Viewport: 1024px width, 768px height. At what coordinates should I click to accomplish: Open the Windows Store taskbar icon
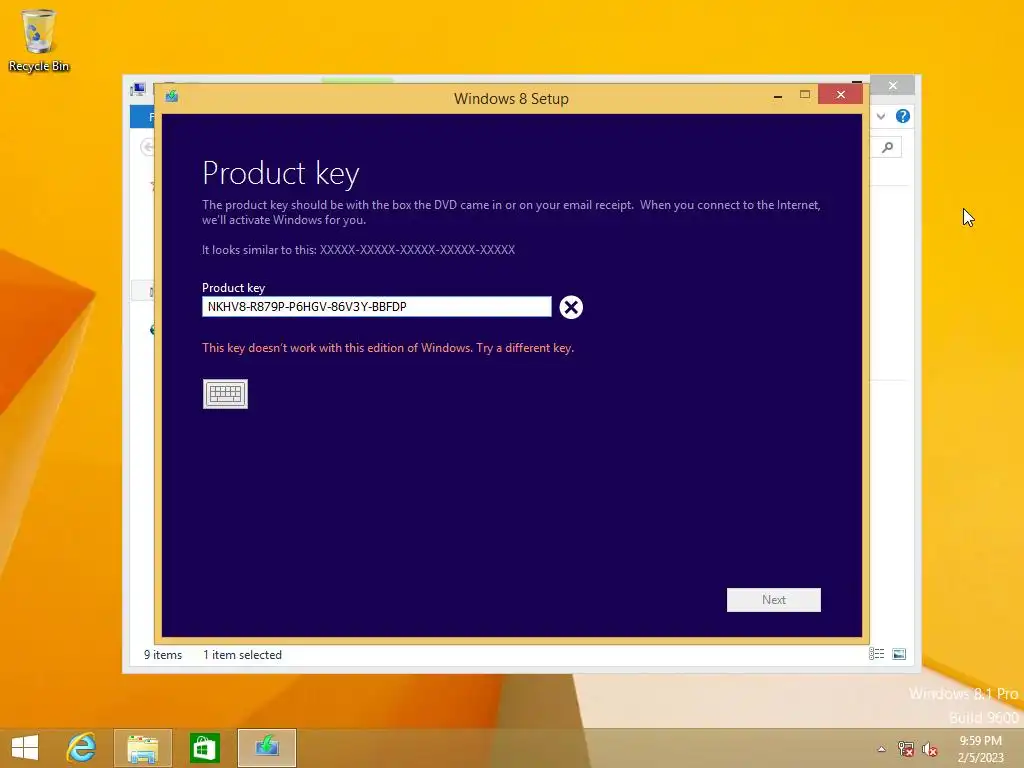204,748
